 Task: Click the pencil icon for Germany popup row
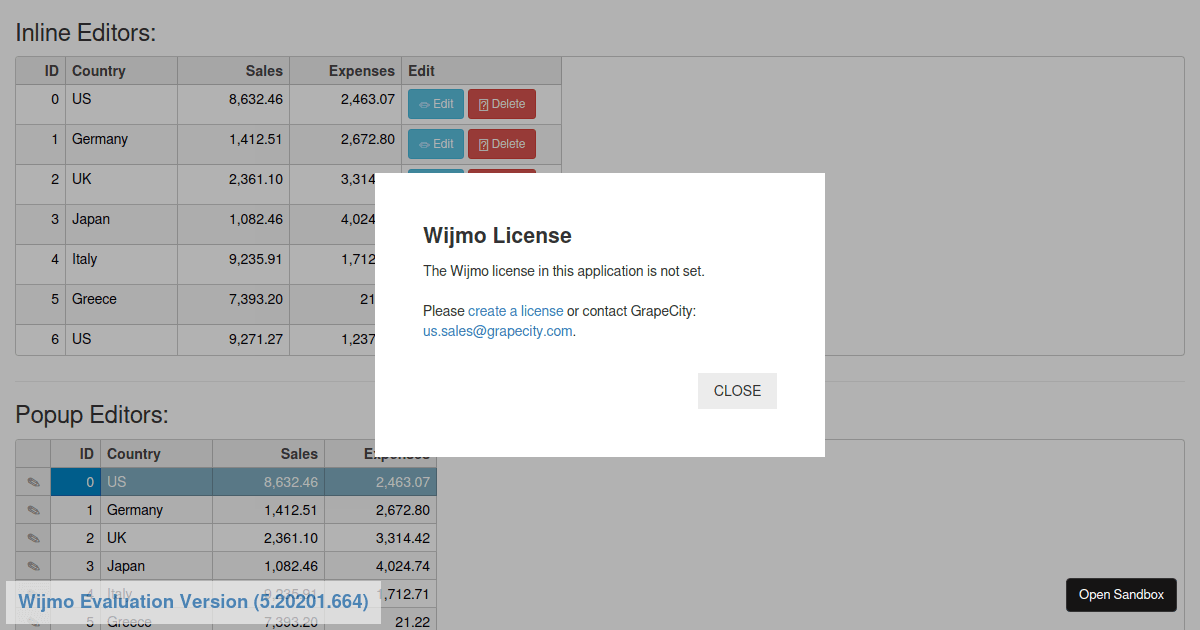click(x=33, y=510)
